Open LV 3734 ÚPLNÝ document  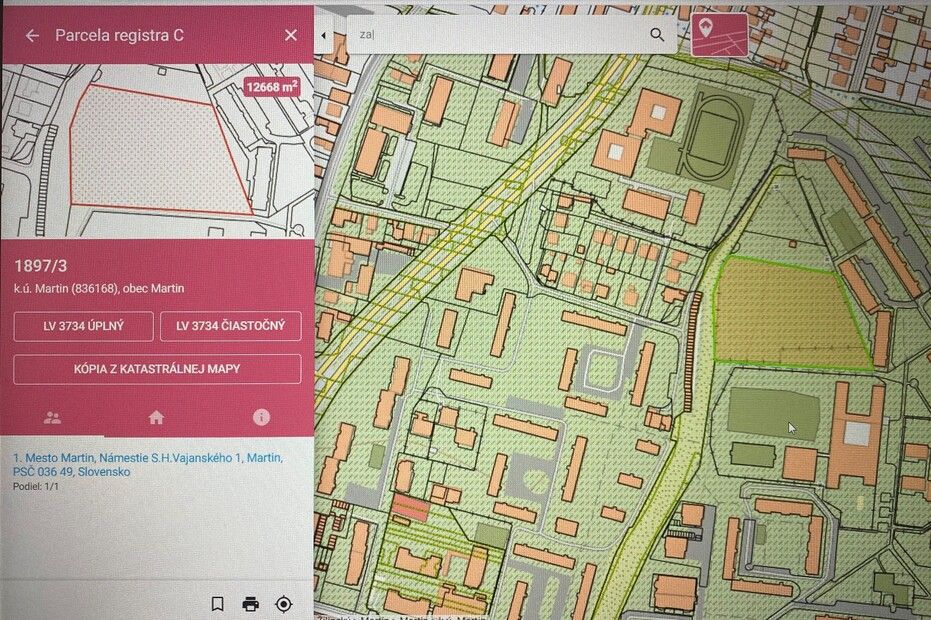[x=84, y=326]
